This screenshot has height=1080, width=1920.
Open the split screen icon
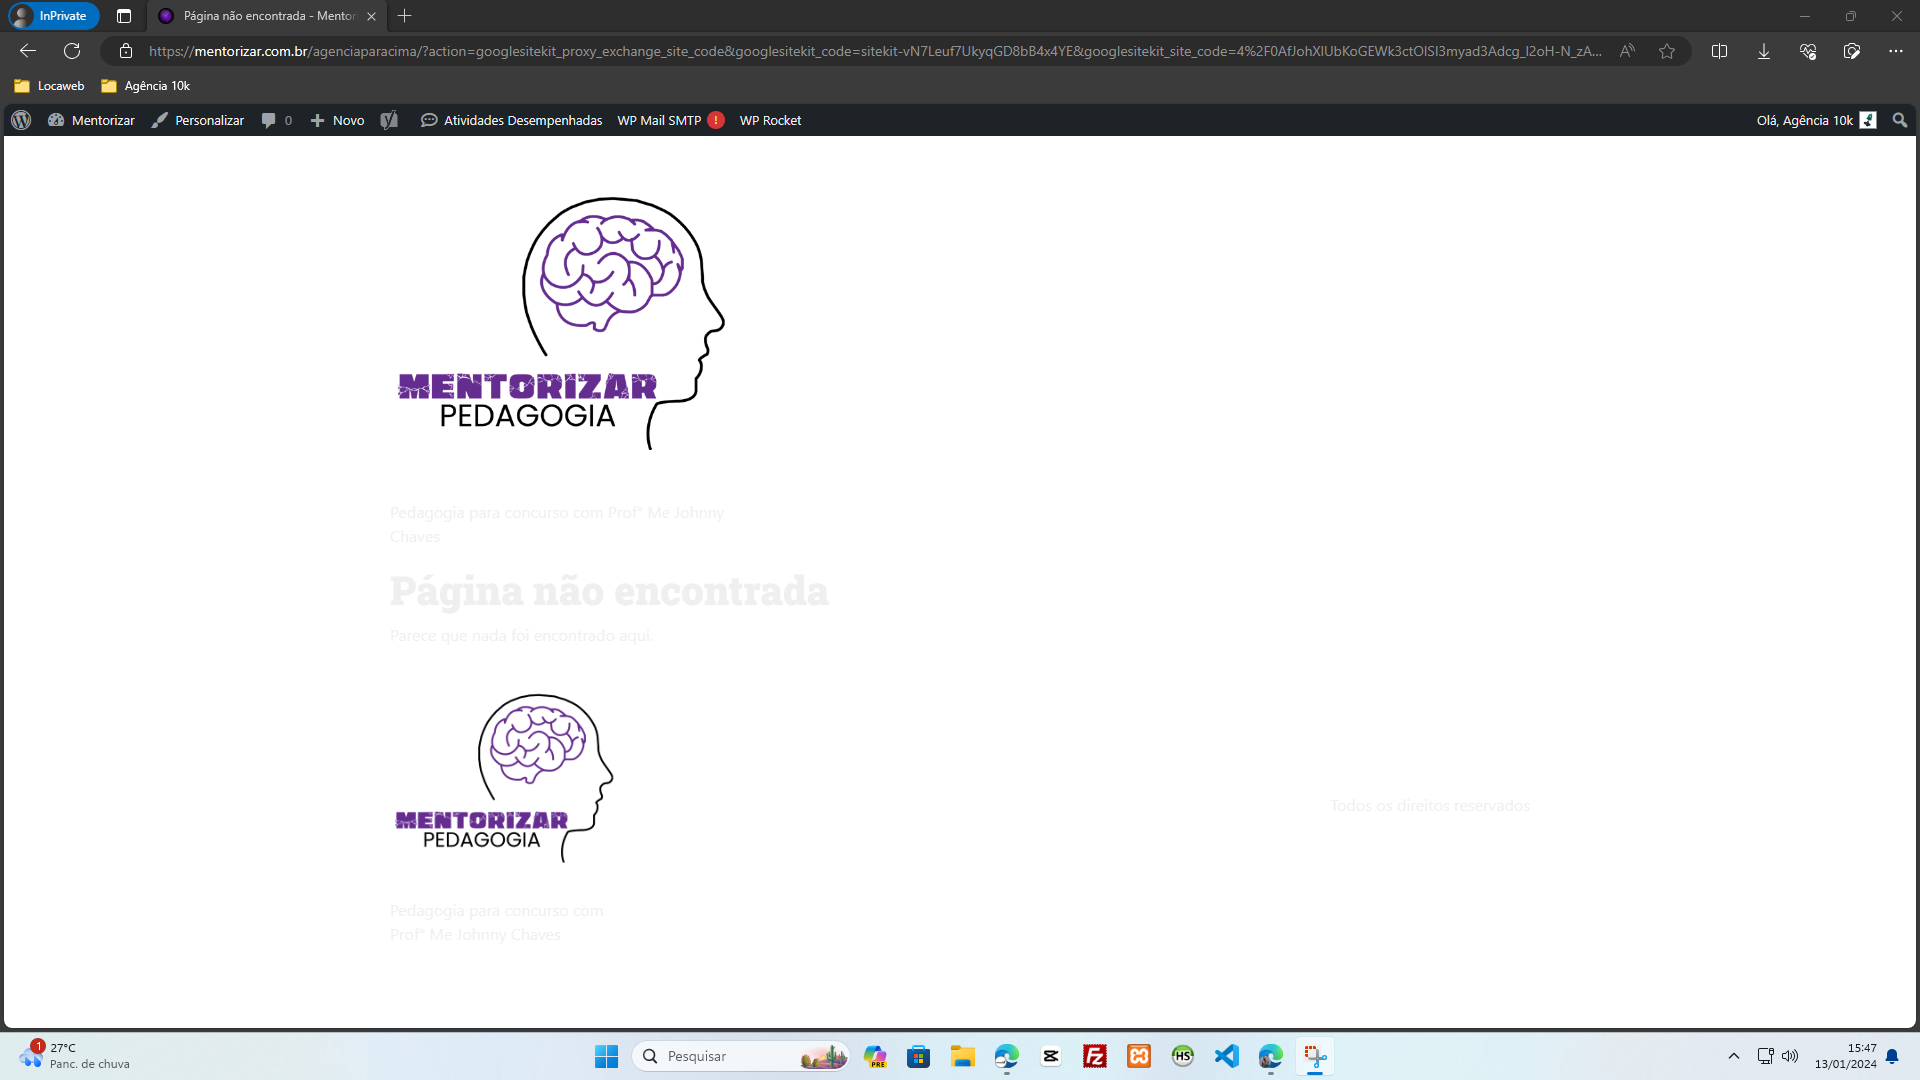point(1719,51)
